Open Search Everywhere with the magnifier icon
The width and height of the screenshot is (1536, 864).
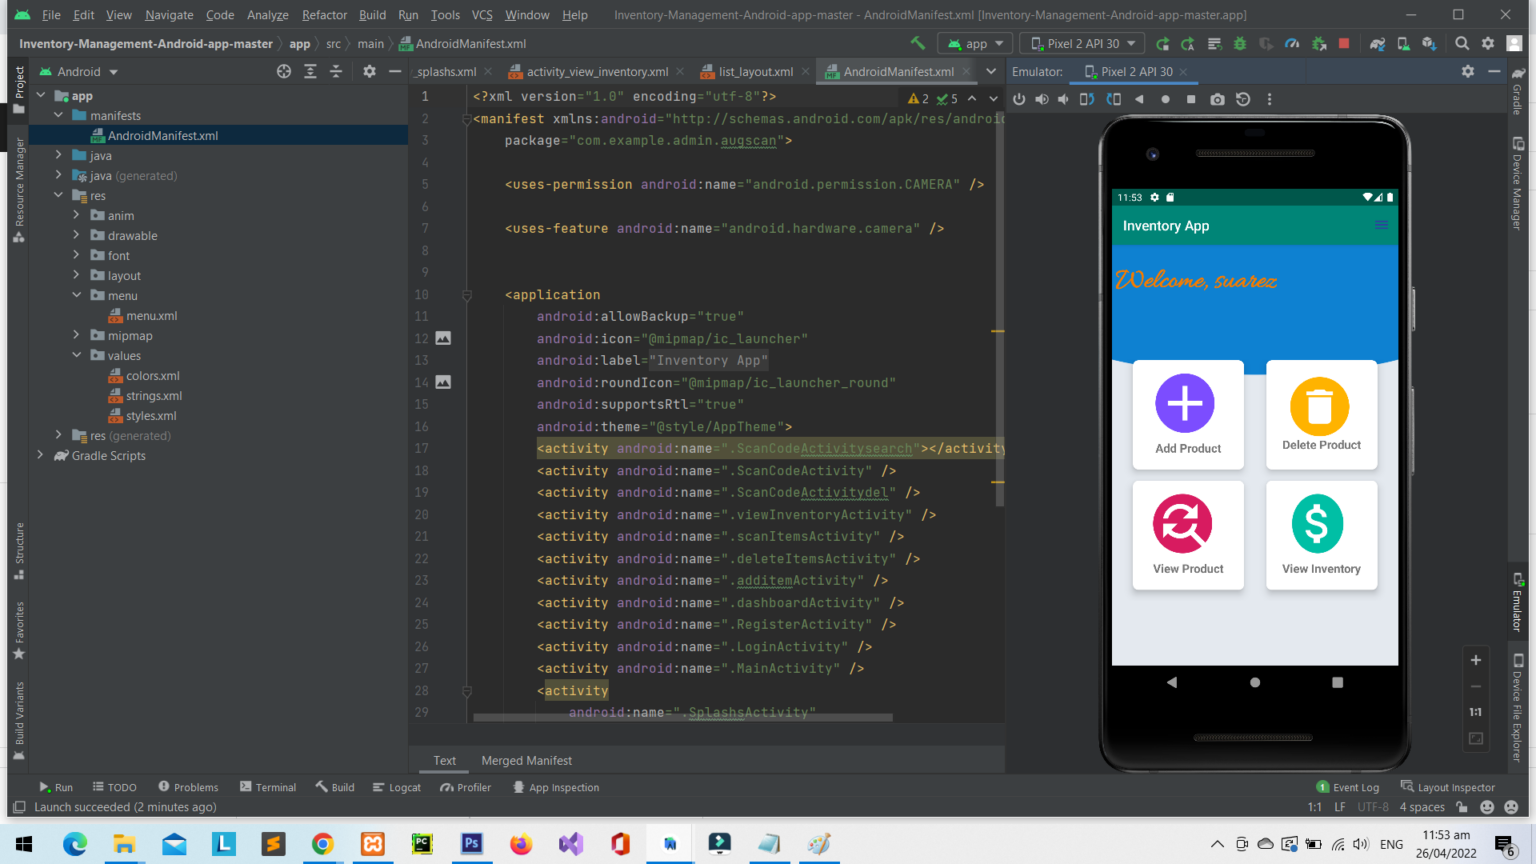[x=1462, y=44]
